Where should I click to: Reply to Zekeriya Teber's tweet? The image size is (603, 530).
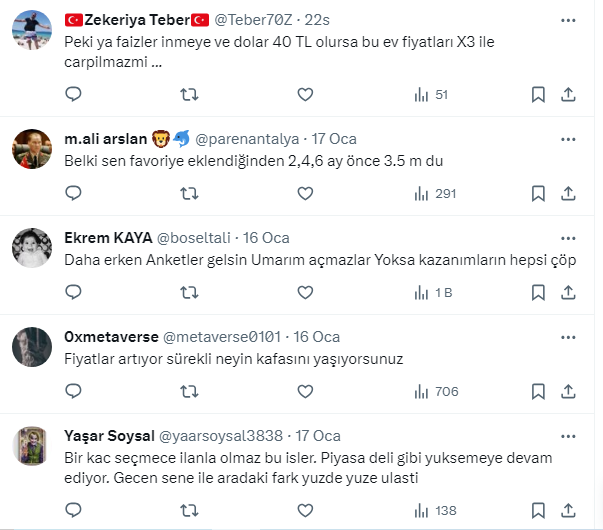coord(73,94)
